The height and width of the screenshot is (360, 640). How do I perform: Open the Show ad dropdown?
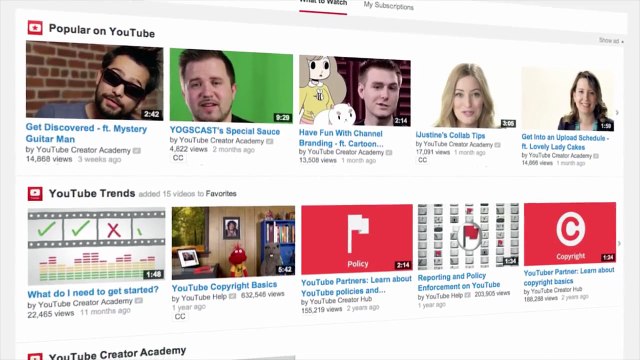click(x=611, y=40)
